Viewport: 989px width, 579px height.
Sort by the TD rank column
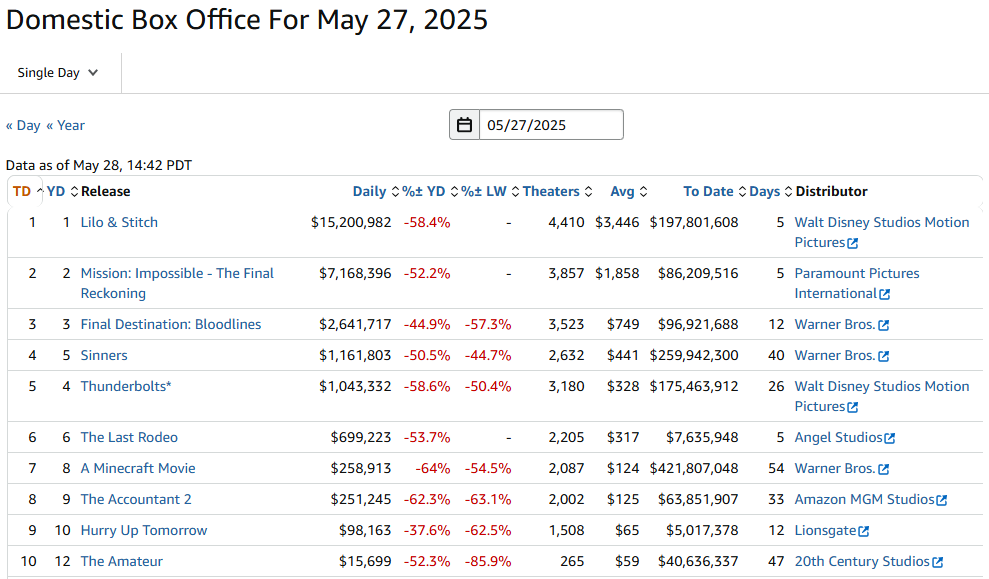[x=22, y=191]
